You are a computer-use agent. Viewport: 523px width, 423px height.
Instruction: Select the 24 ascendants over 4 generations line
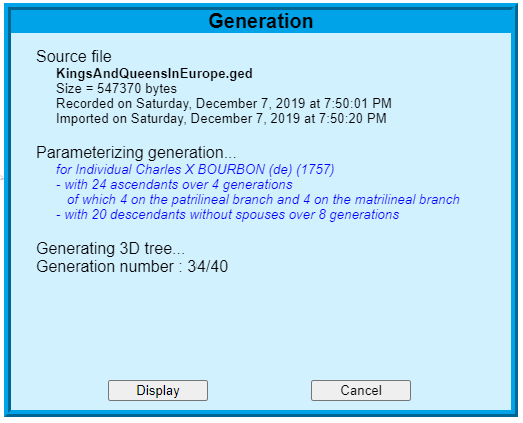click(174, 184)
